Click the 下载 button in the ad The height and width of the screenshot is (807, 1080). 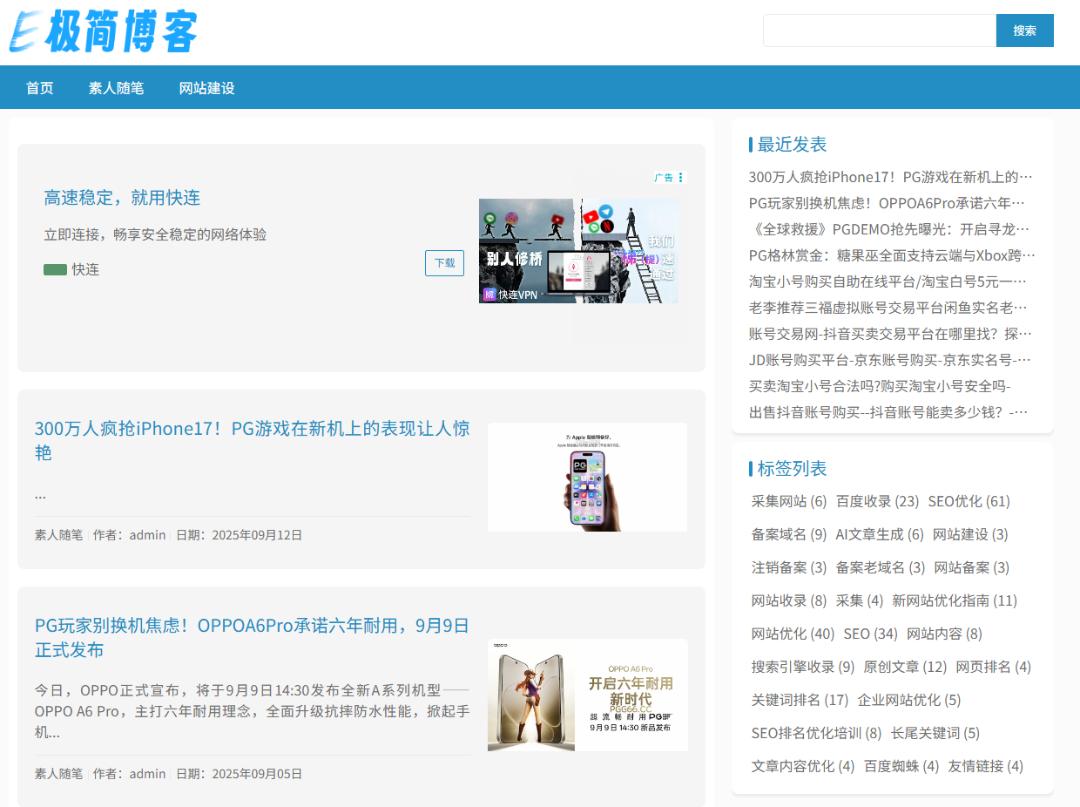pyautogui.click(x=445, y=263)
